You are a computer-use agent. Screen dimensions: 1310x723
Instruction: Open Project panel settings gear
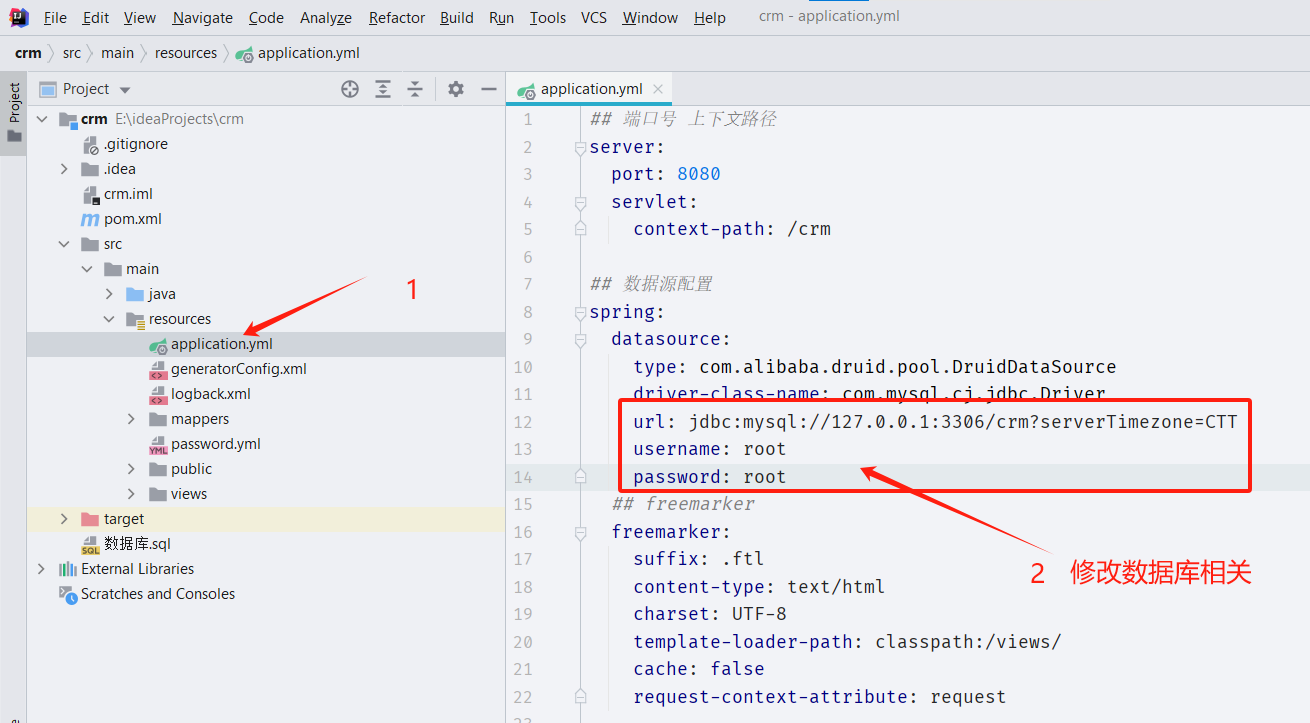[x=456, y=89]
